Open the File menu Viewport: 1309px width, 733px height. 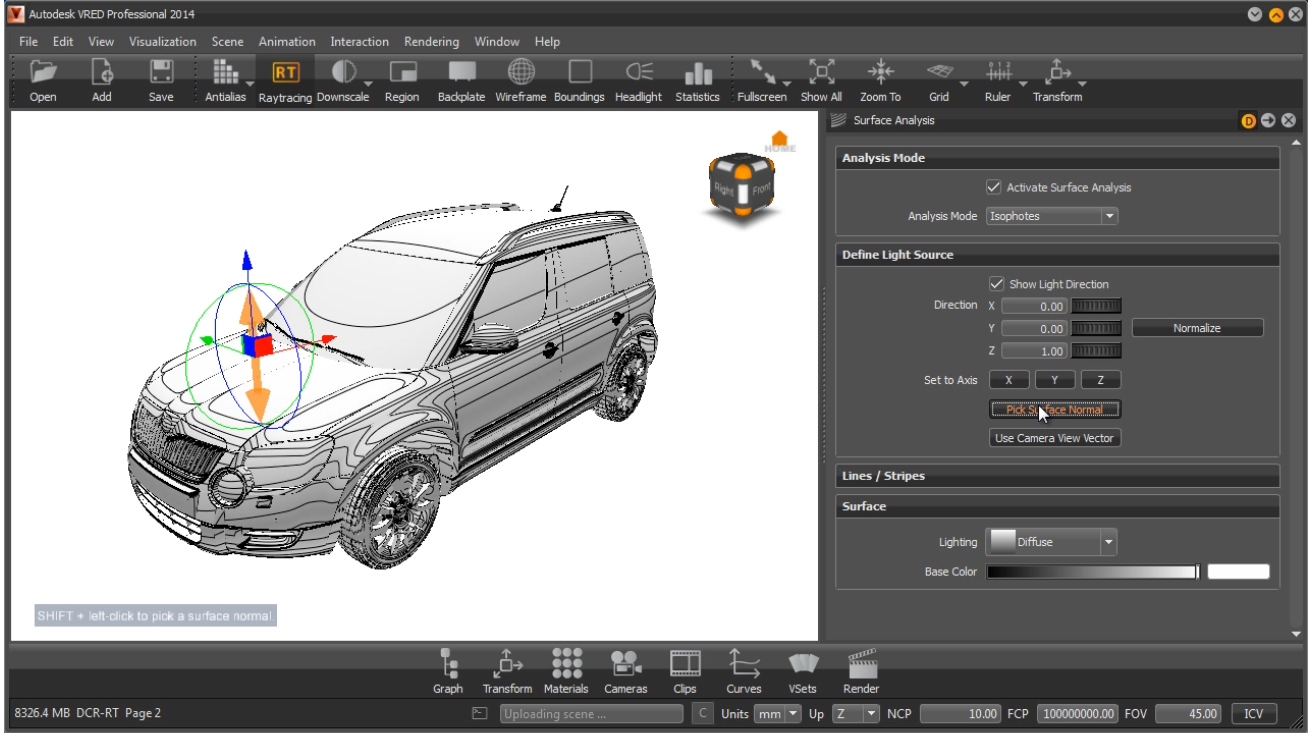(x=28, y=42)
